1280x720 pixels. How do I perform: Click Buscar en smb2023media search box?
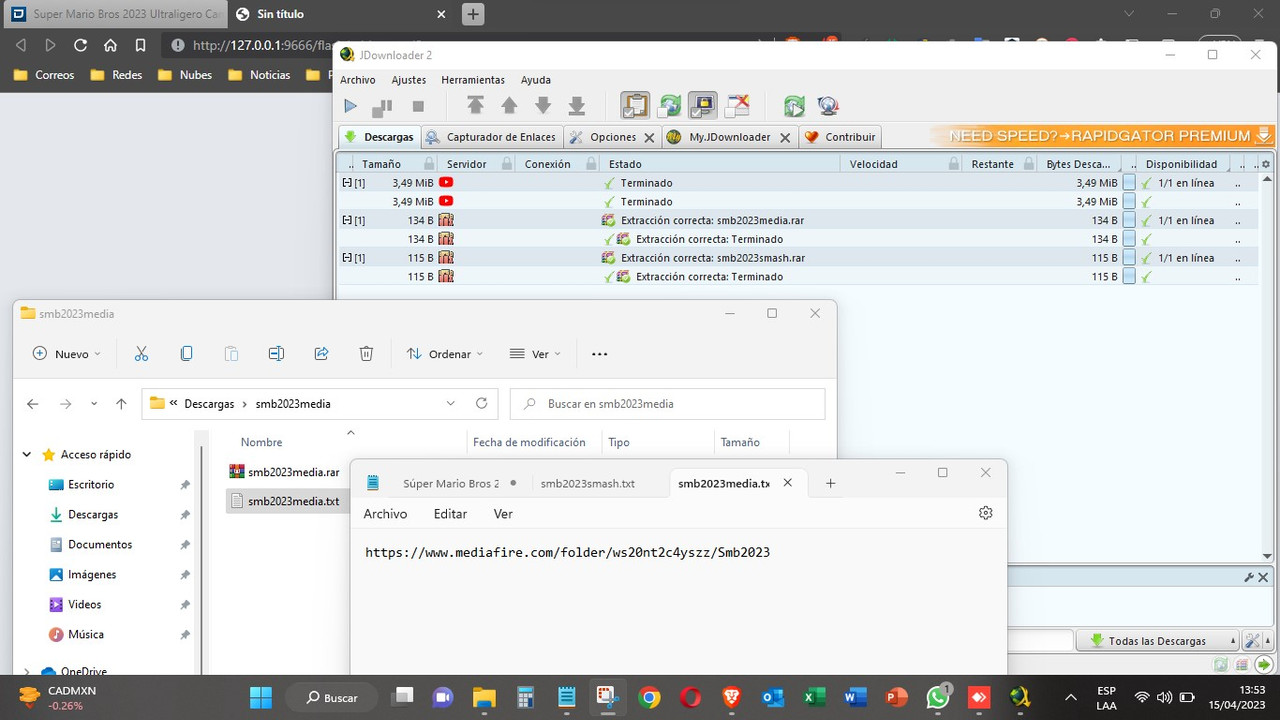click(667, 404)
